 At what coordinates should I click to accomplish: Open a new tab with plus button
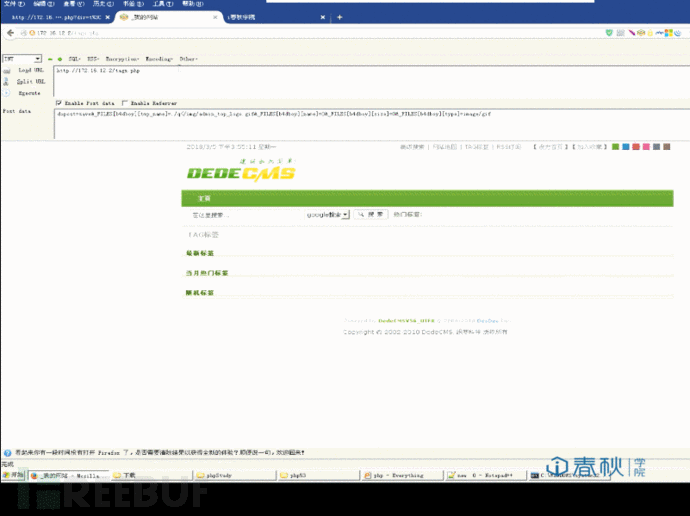tap(339, 17)
